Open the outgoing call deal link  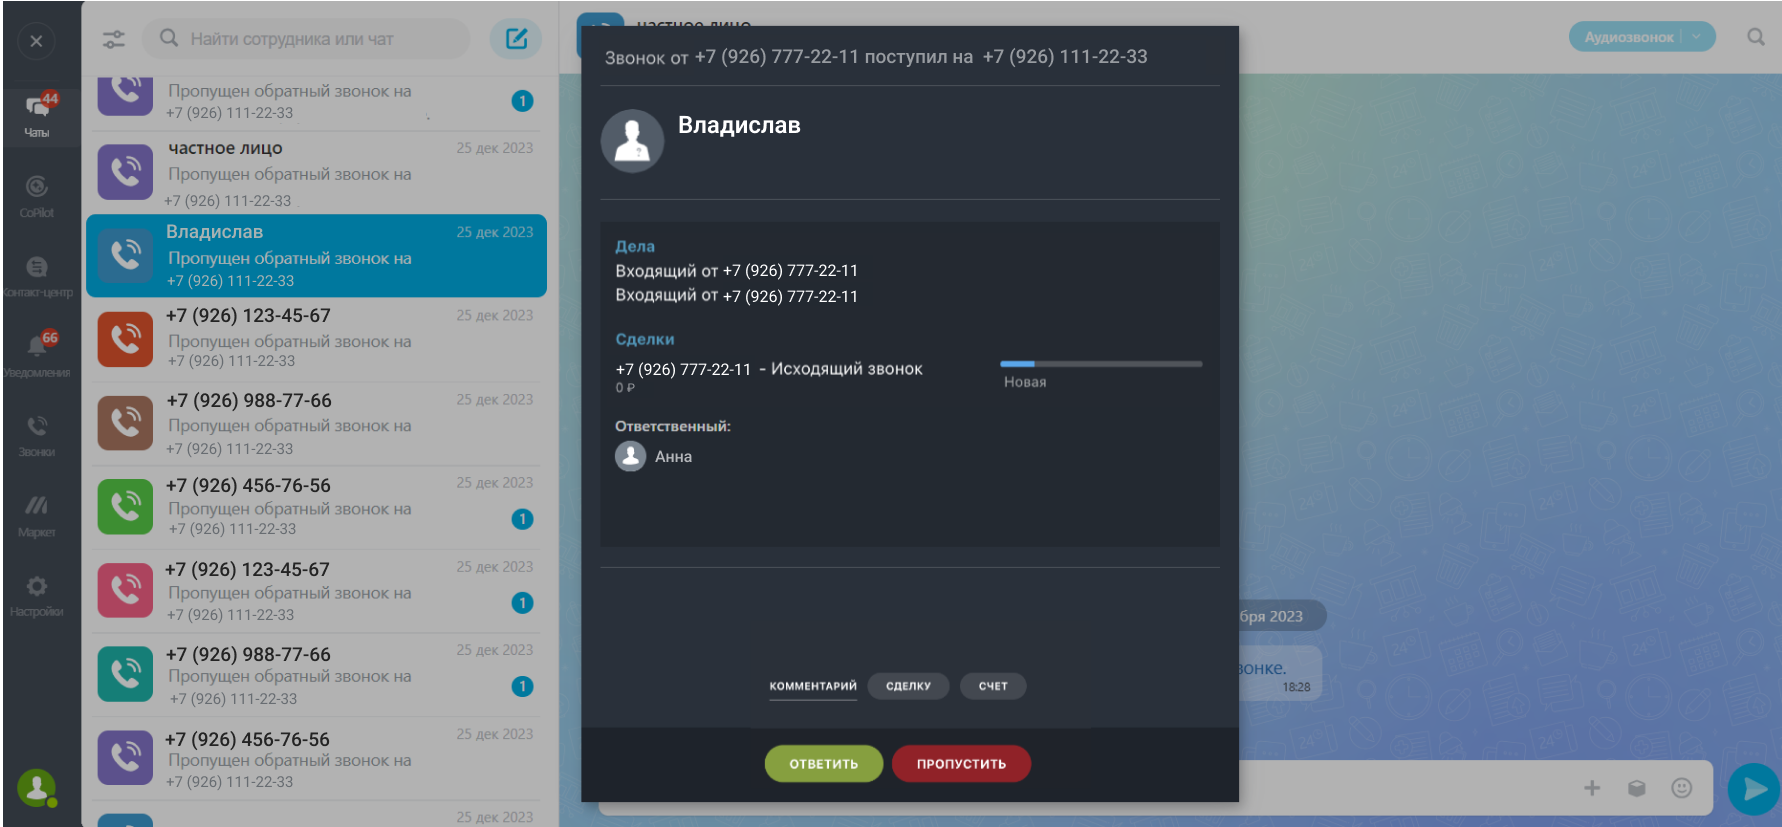[769, 370]
